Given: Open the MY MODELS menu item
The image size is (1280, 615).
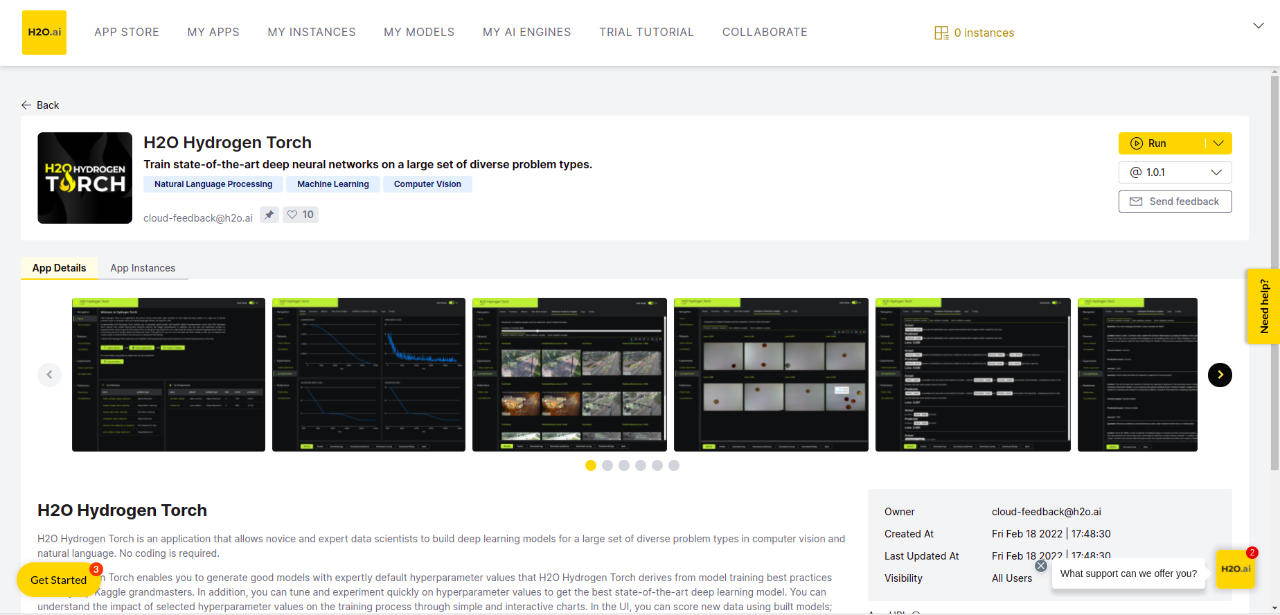Looking at the screenshot, I should [x=419, y=32].
